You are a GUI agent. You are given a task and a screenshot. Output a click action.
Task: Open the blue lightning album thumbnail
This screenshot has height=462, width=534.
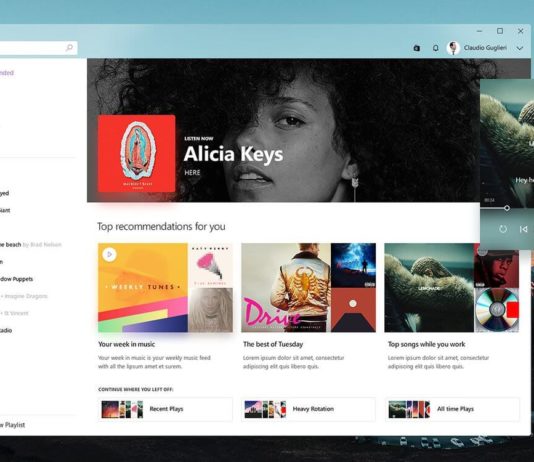(354, 265)
